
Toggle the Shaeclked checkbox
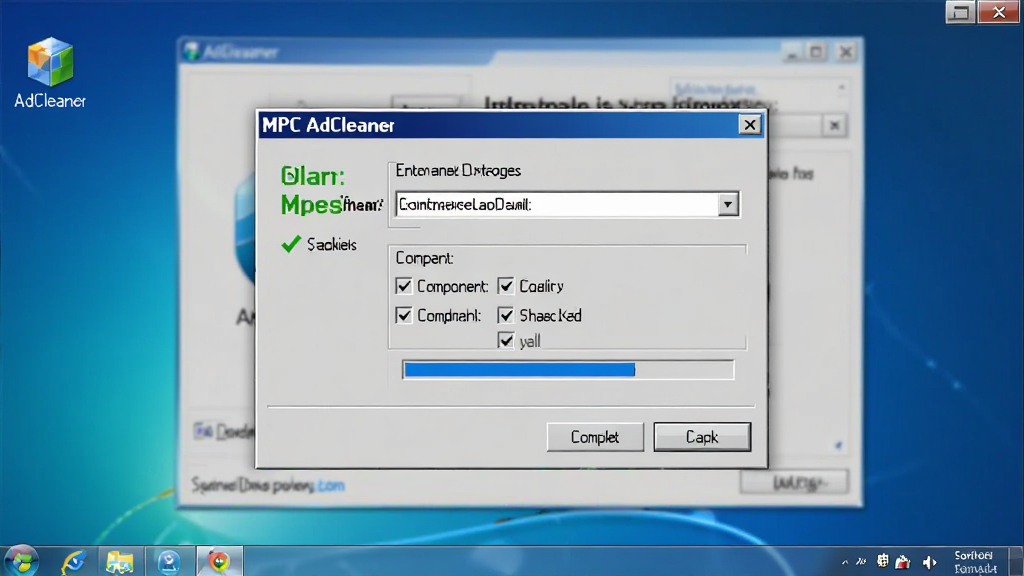click(x=505, y=315)
